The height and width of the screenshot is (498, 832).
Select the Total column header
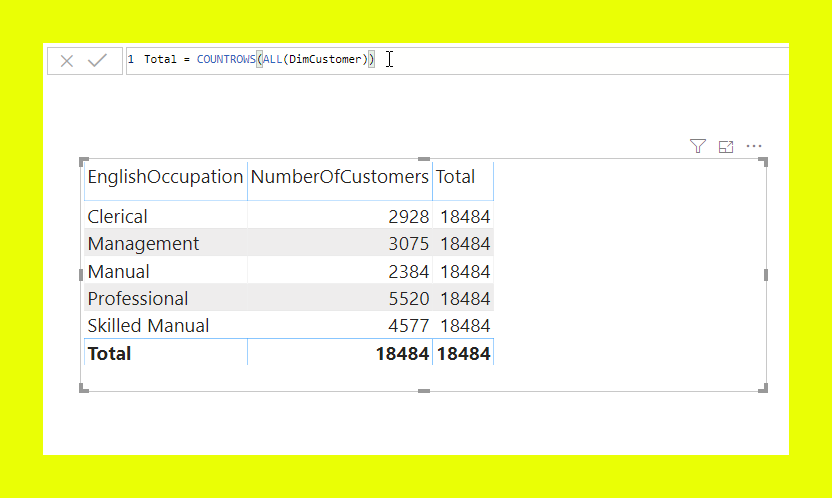[x=456, y=177]
